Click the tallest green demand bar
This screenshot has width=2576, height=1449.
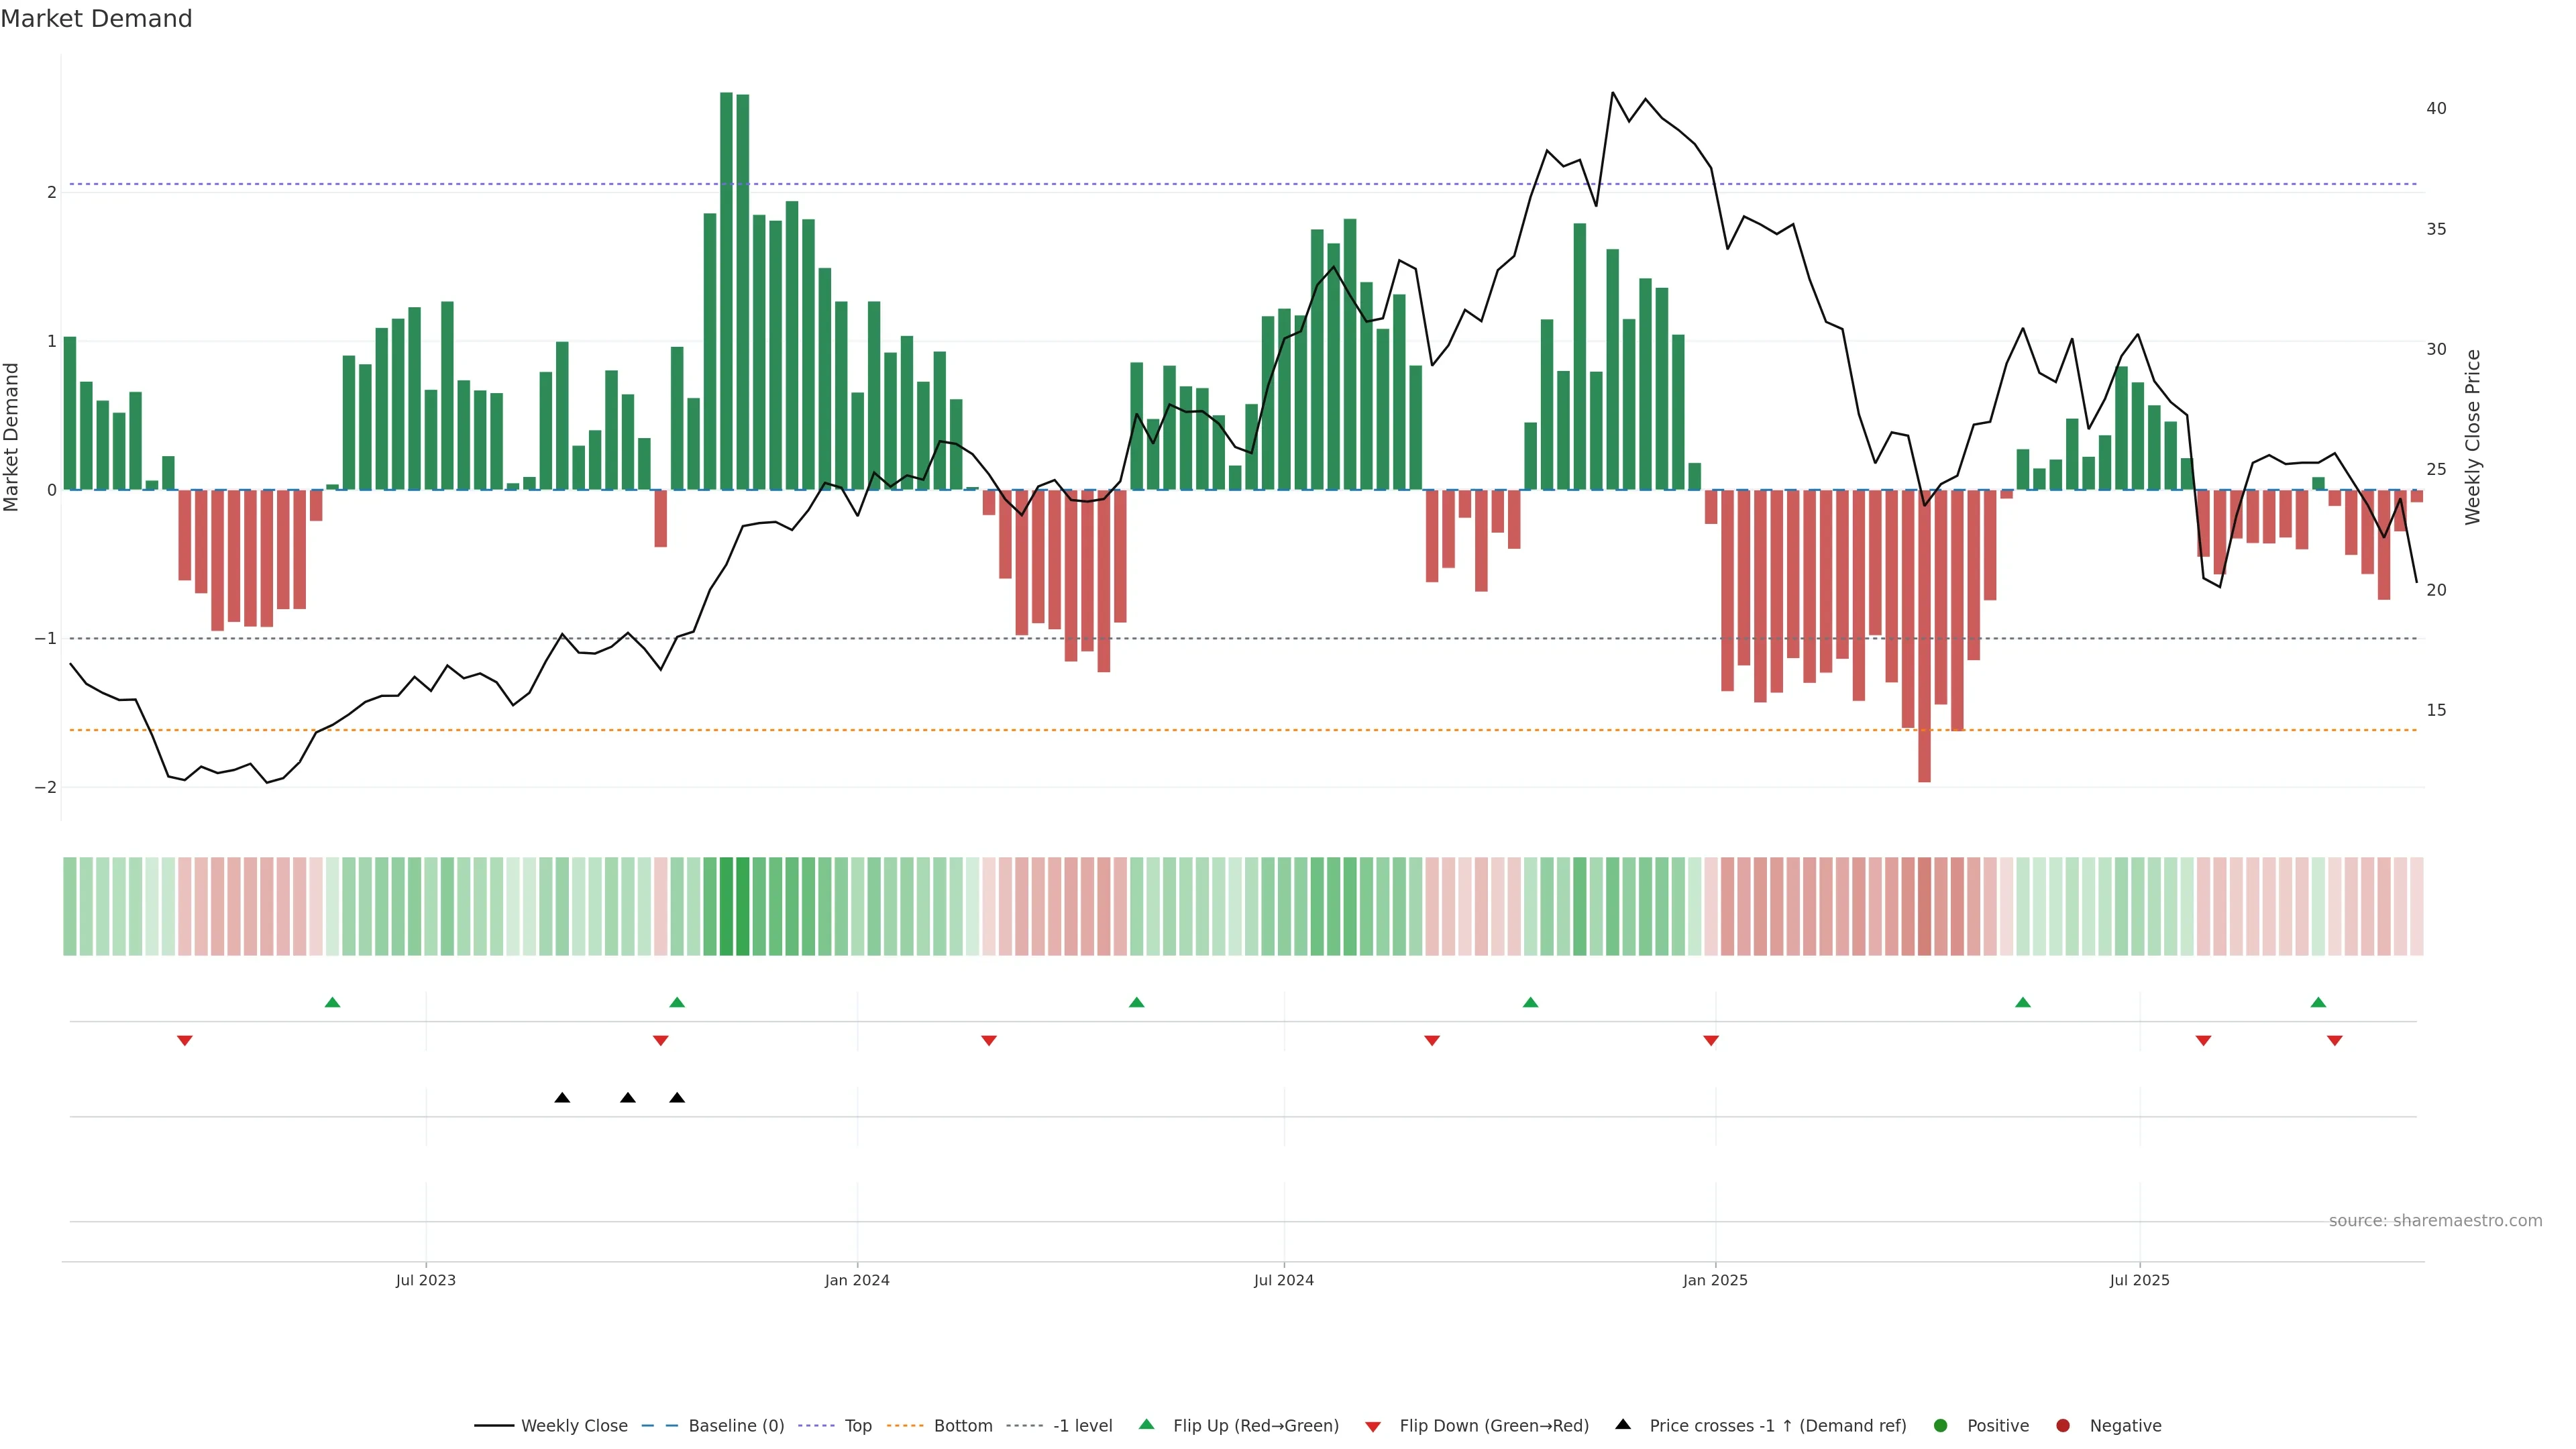(x=726, y=290)
